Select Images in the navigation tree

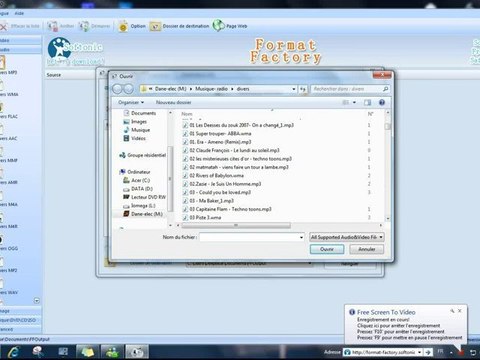[x=139, y=122]
